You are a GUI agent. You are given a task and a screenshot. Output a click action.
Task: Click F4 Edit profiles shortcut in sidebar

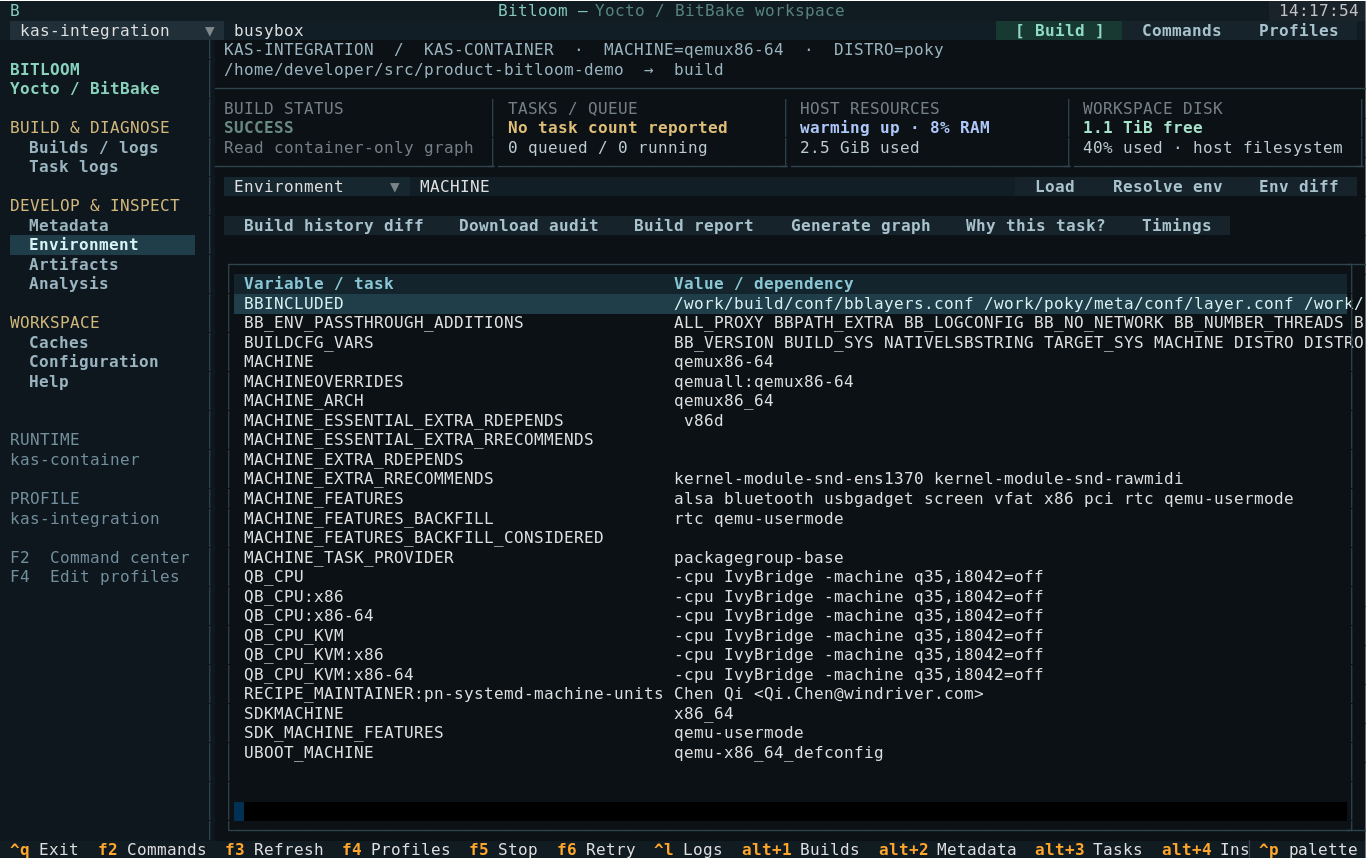pyautogui.click(x=94, y=577)
